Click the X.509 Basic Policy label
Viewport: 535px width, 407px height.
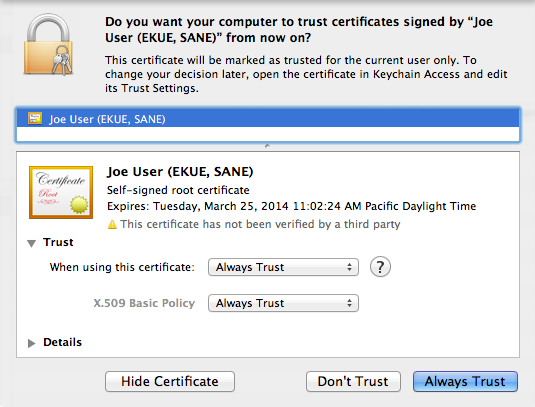click(x=144, y=303)
